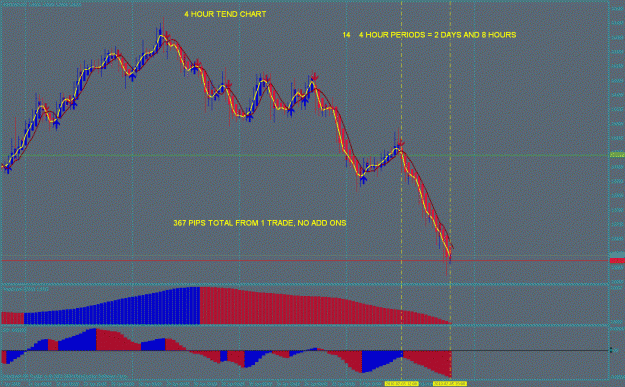Select the green horizontal price line
Screen dimensions: 625x387
click(x=305, y=155)
